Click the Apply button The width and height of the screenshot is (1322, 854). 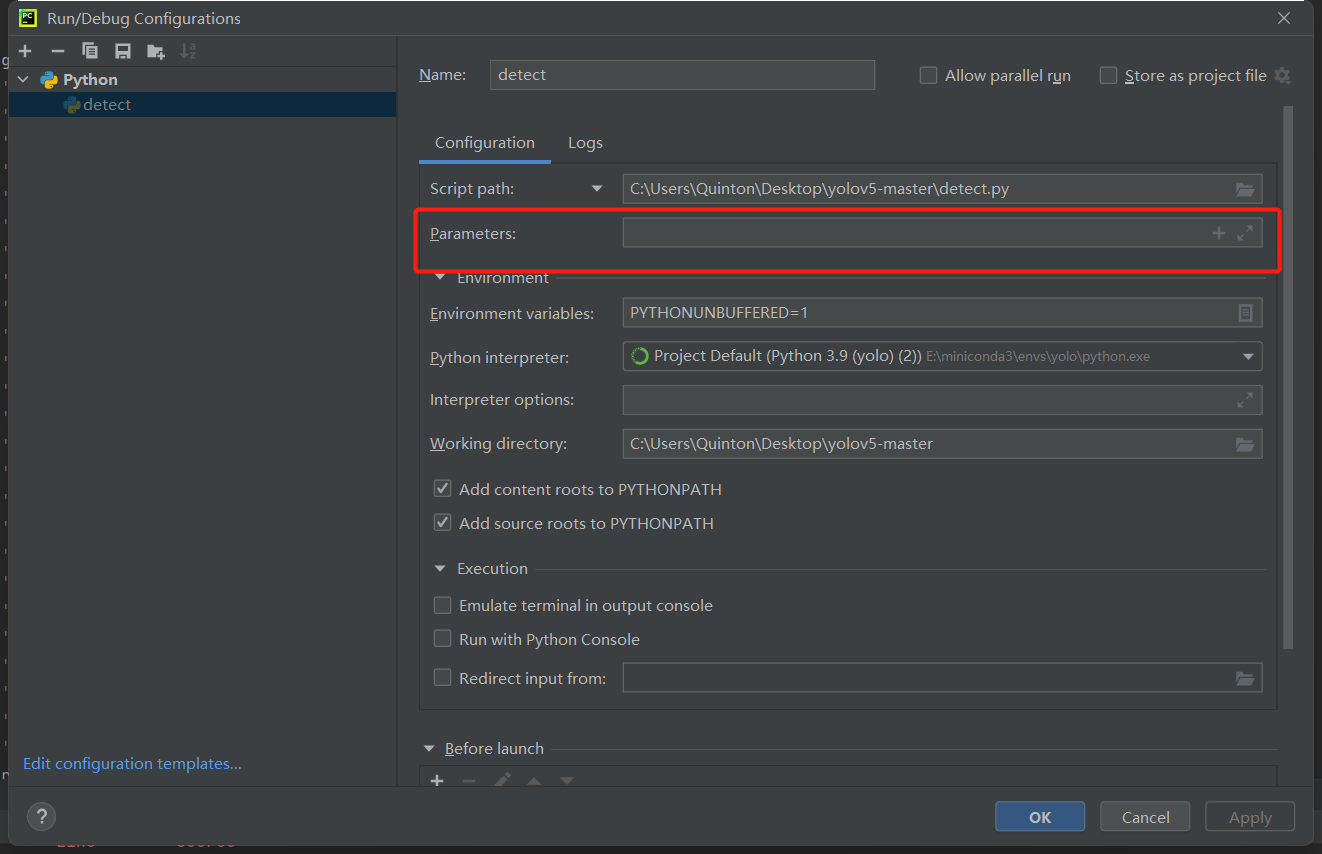[1250, 817]
